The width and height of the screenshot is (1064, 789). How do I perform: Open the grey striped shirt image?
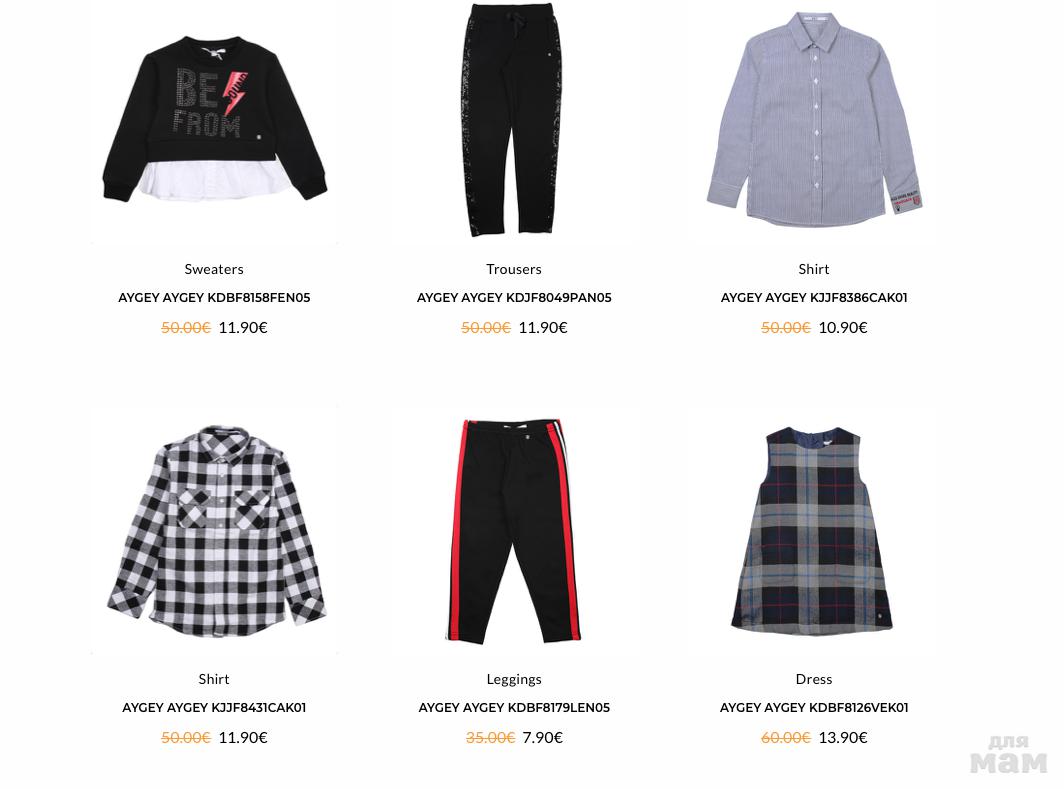click(x=814, y=119)
